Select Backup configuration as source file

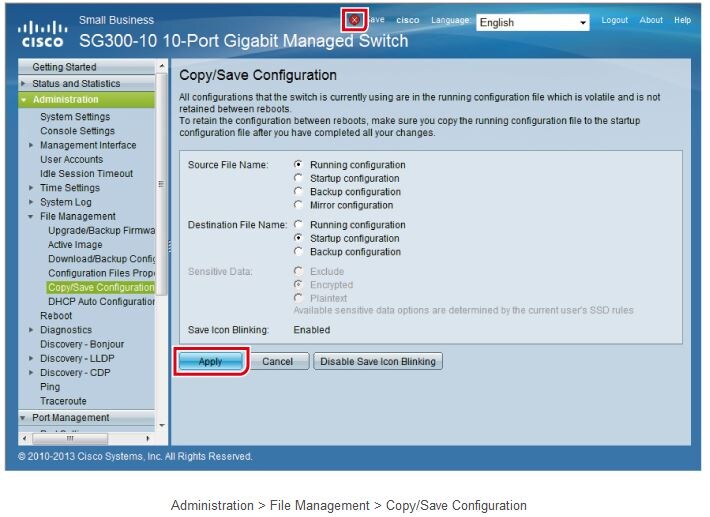point(298,192)
